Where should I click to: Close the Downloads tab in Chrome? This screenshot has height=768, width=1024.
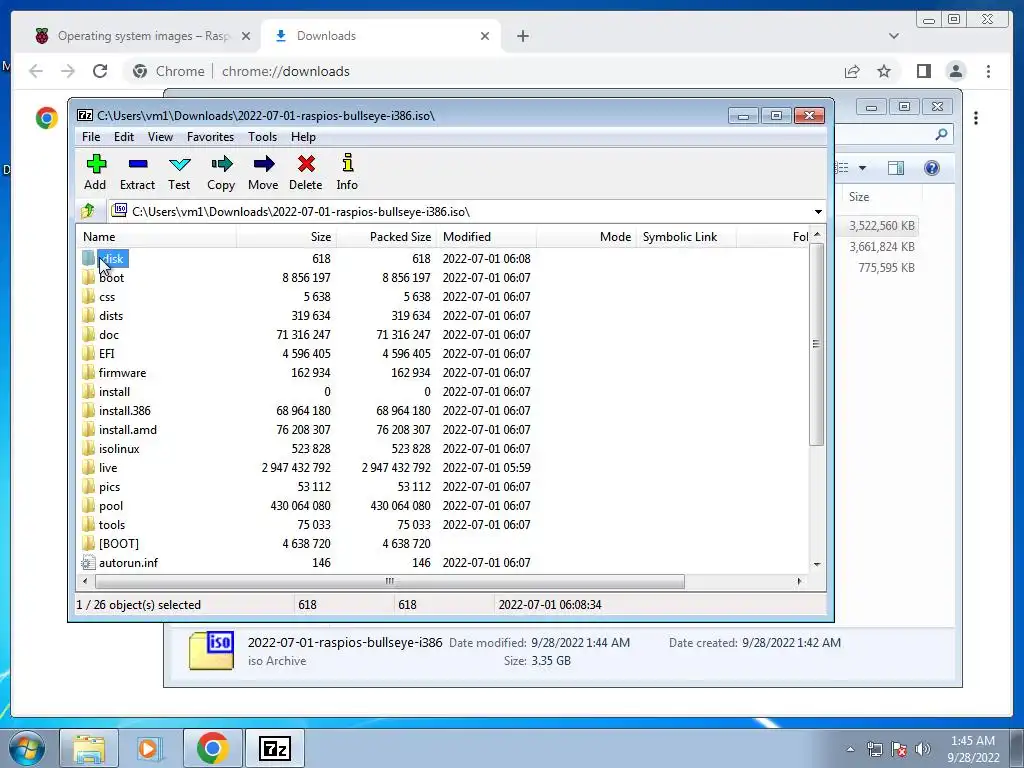pos(485,36)
